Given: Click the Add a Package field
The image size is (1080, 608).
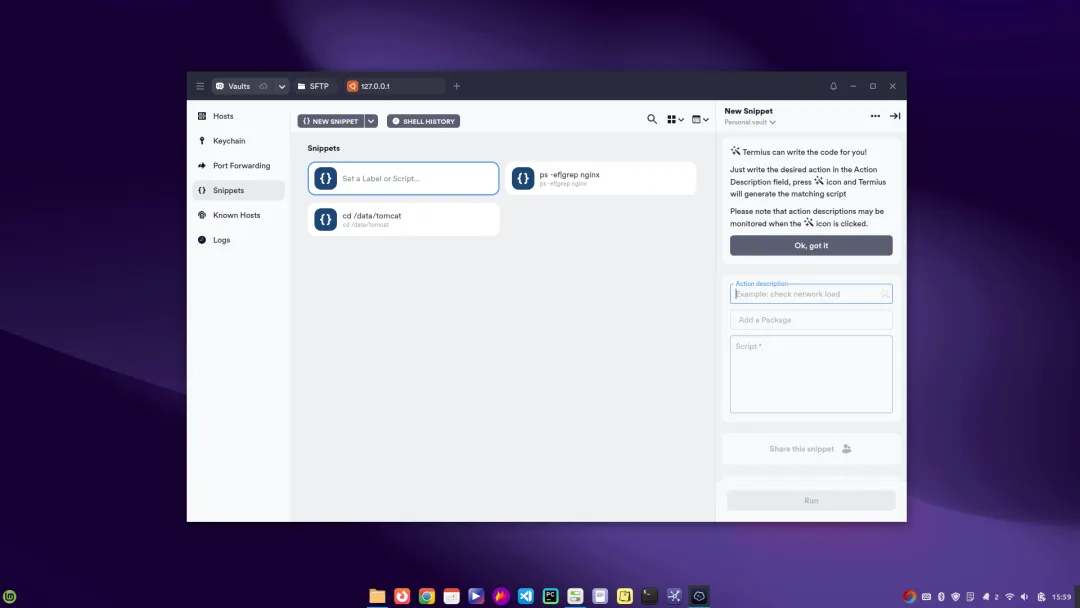Looking at the screenshot, I should click(811, 320).
